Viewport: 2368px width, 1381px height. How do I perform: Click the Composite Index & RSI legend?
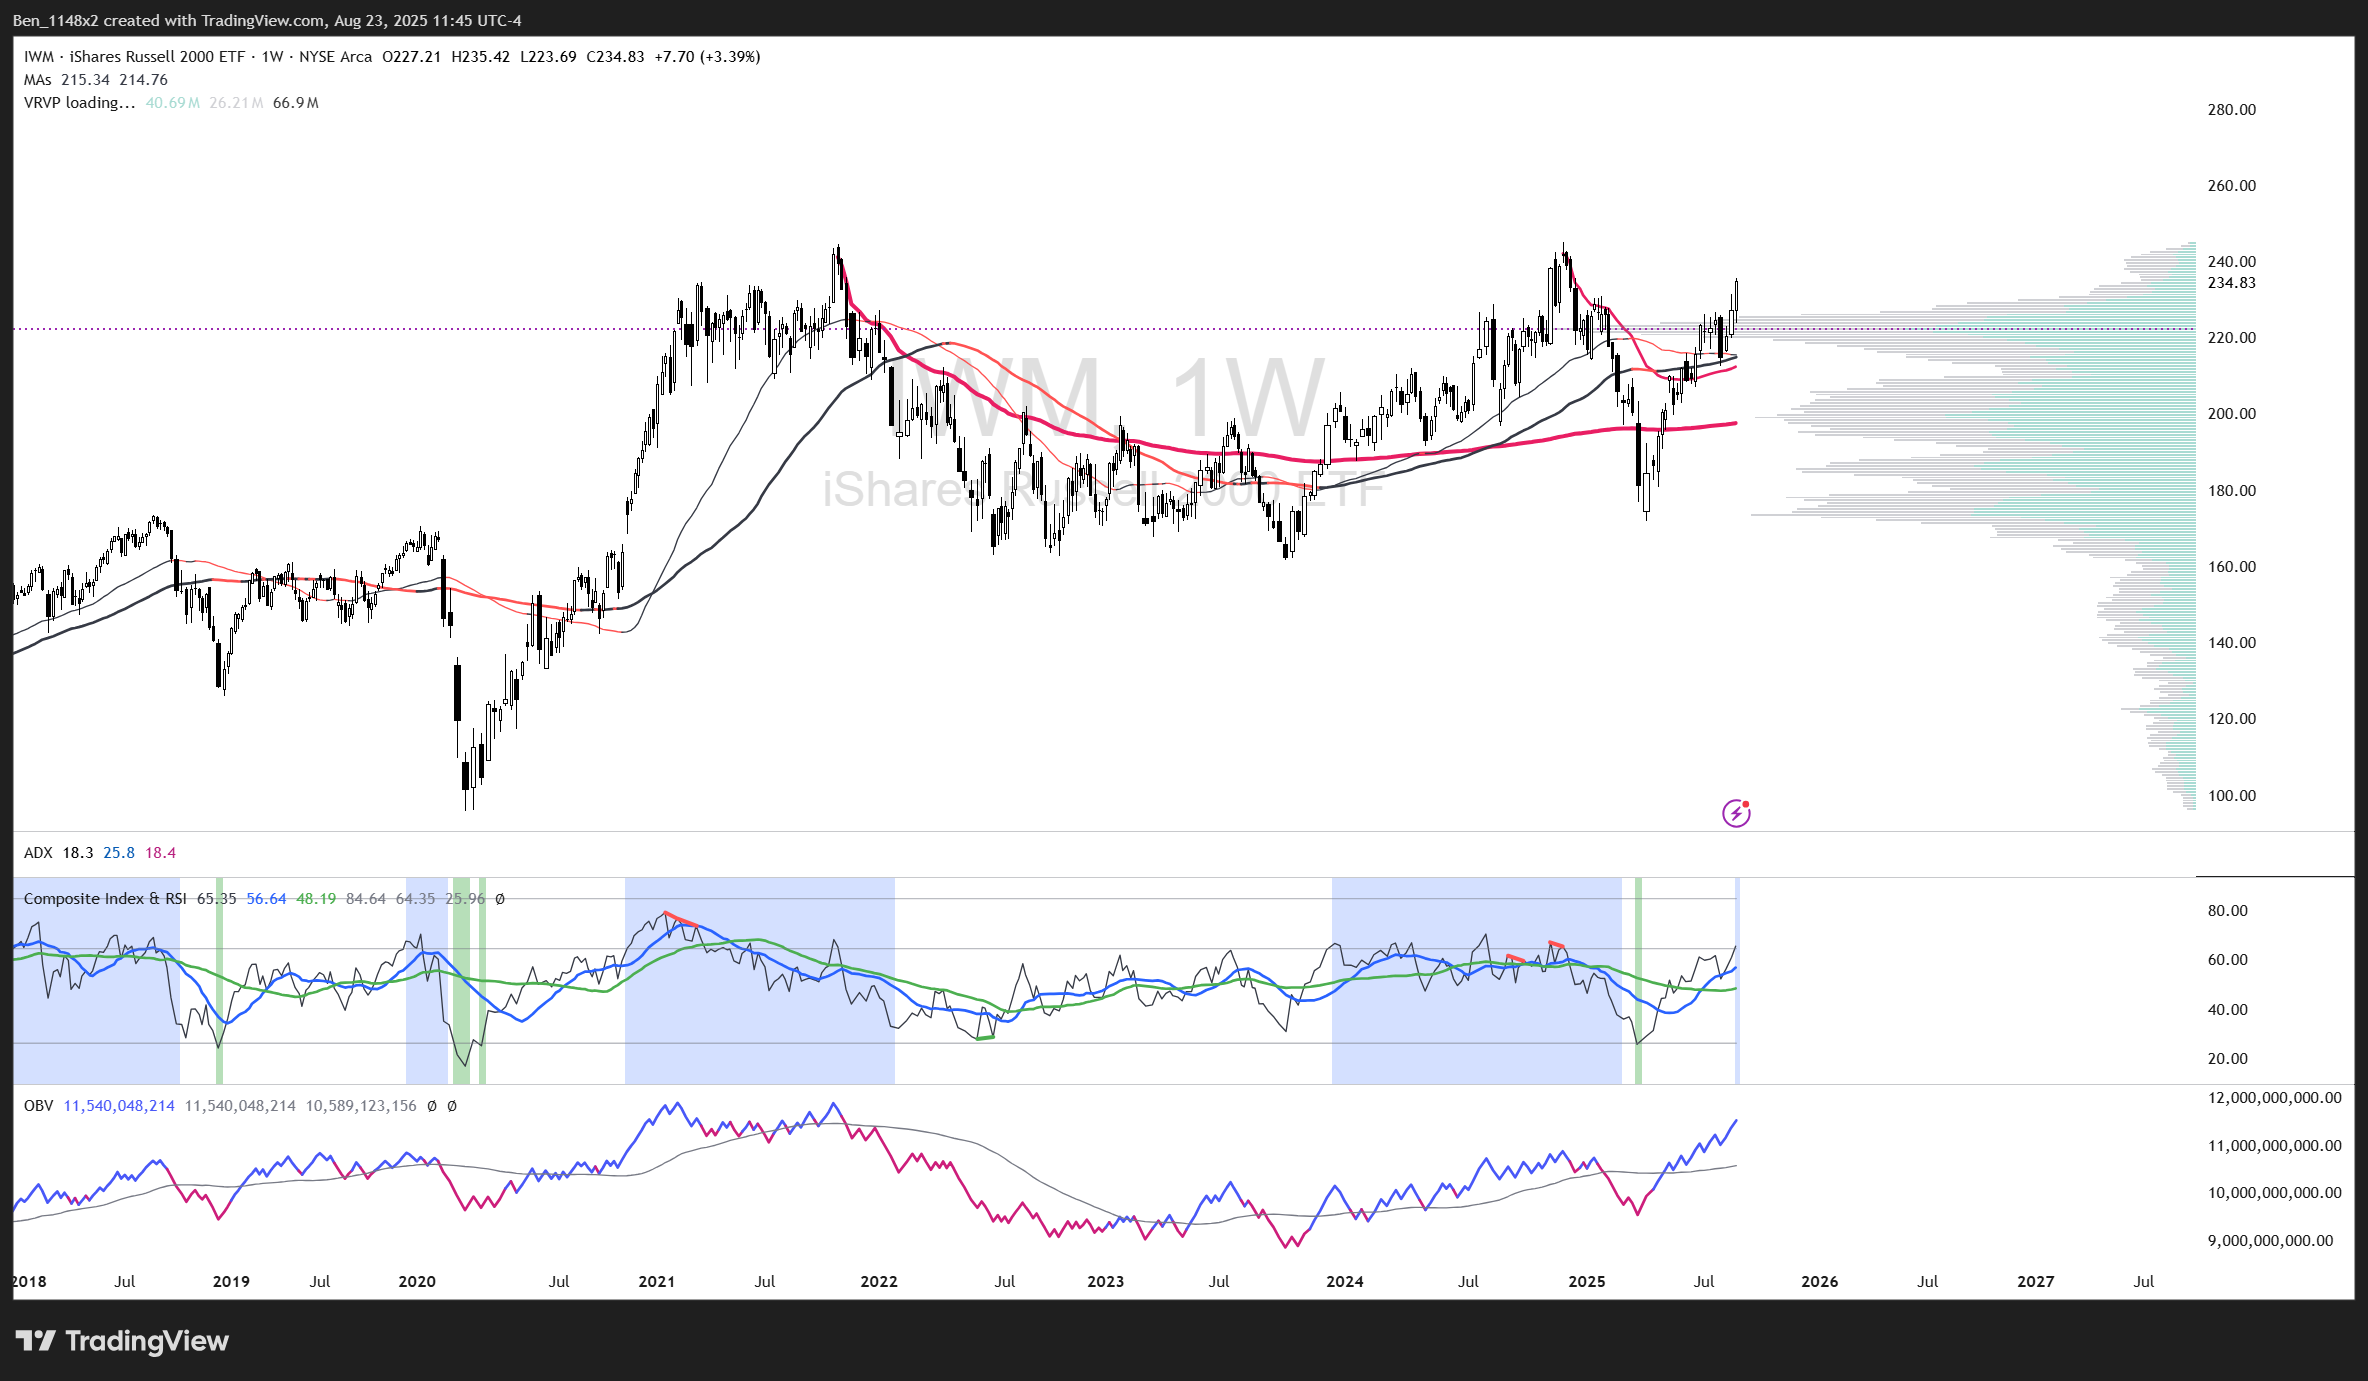click(x=105, y=899)
